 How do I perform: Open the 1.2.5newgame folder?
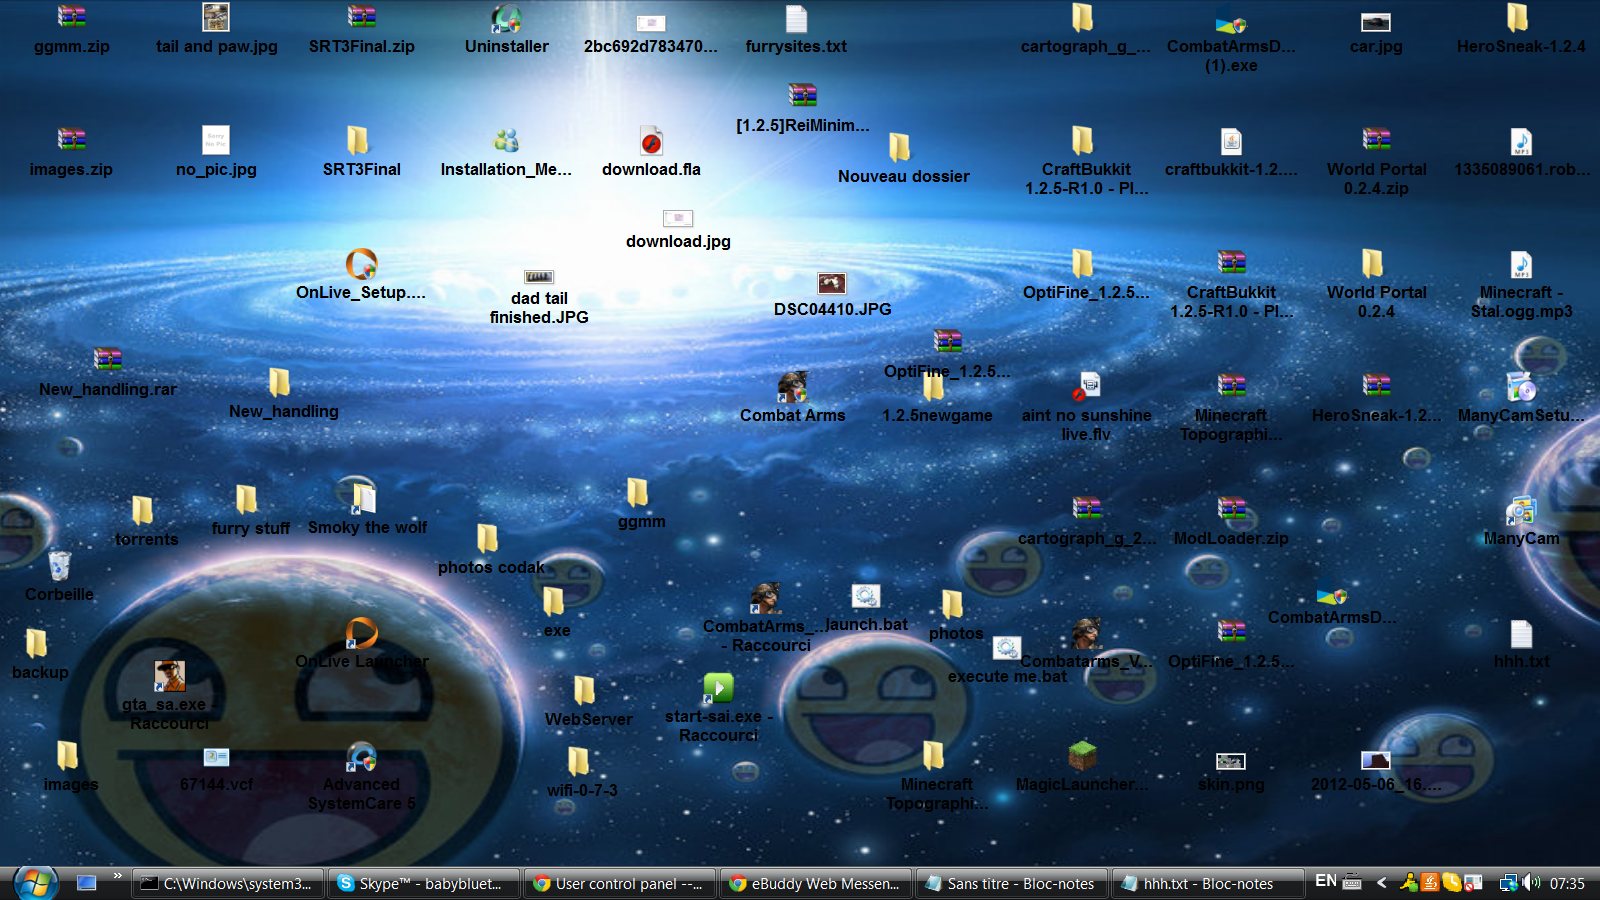point(934,387)
